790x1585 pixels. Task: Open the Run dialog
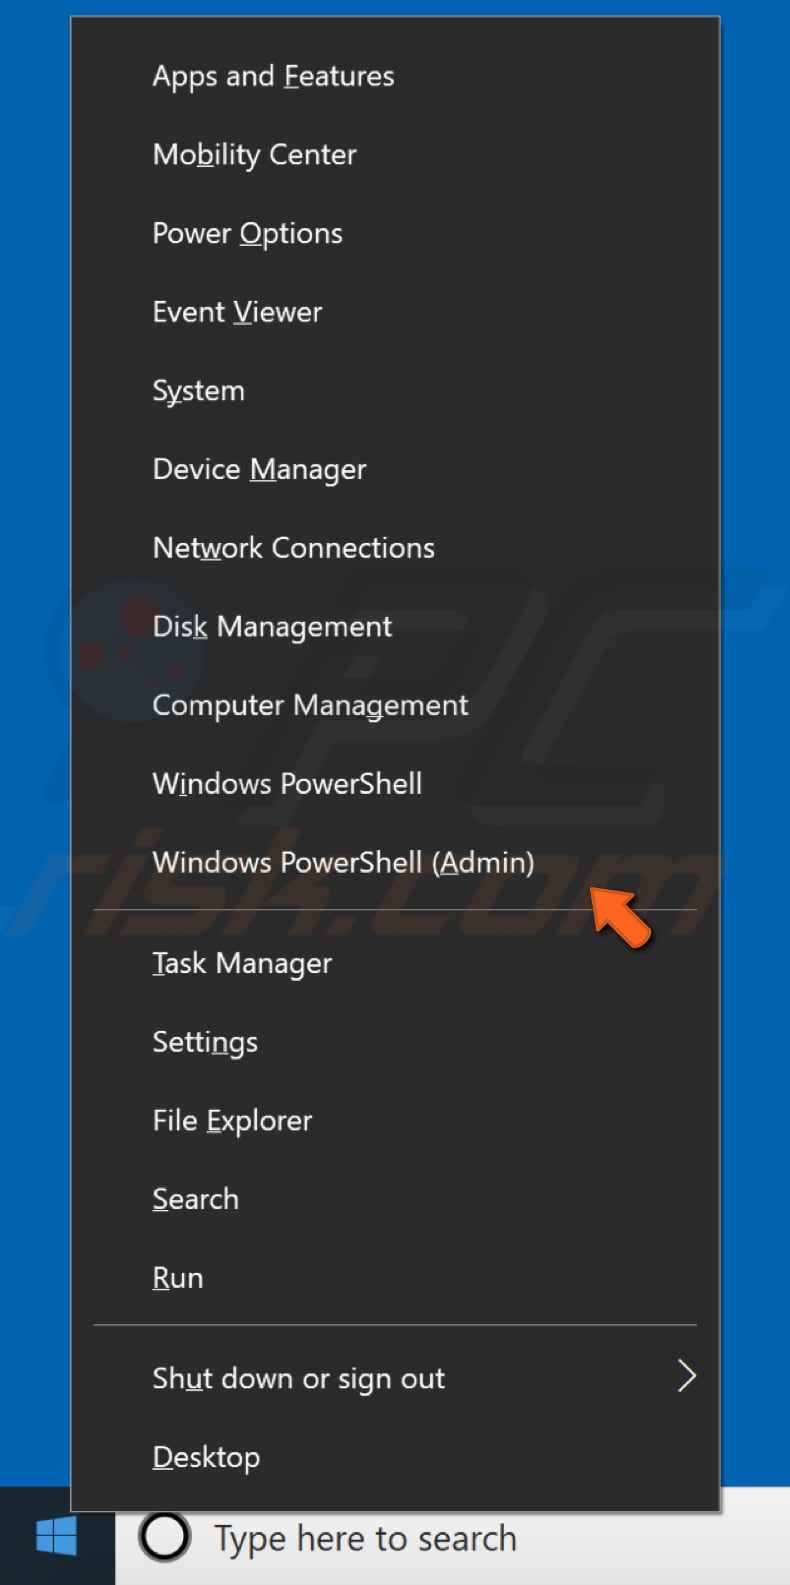(177, 1276)
